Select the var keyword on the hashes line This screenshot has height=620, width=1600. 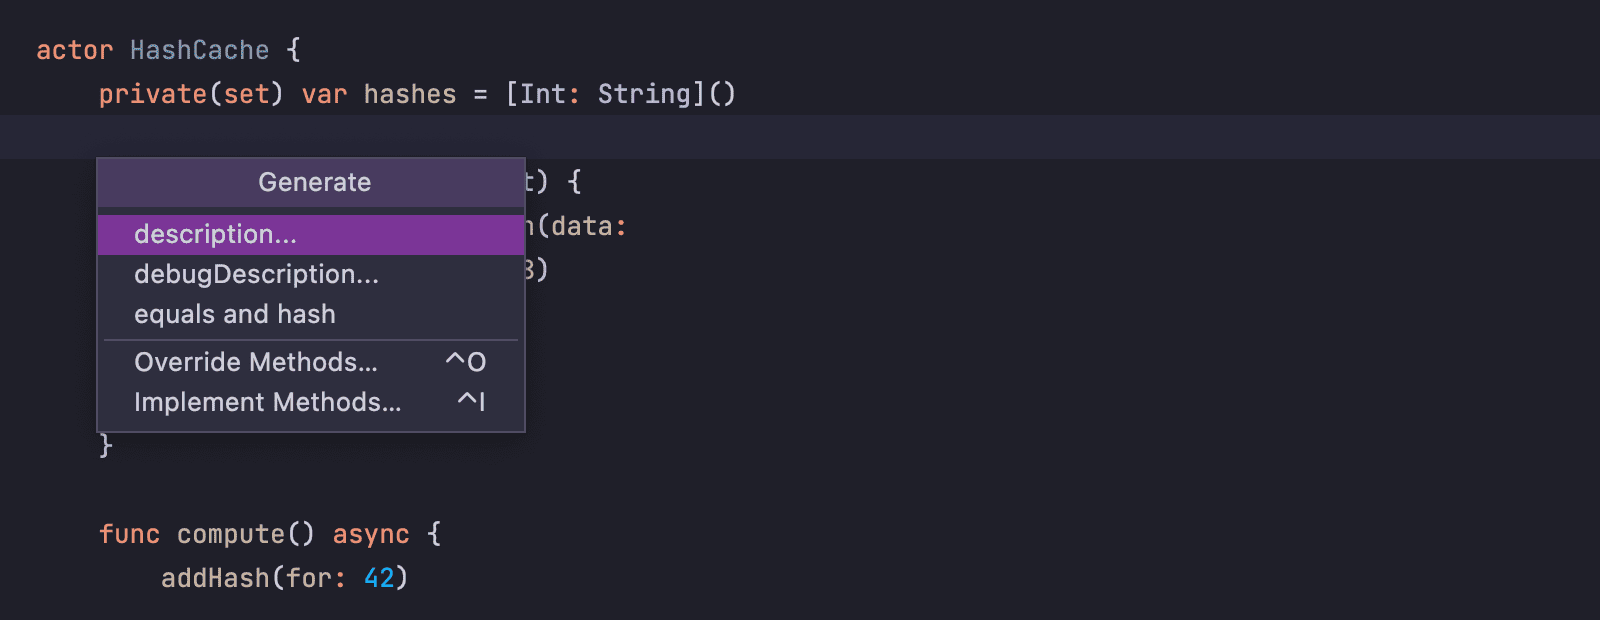pos(325,93)
